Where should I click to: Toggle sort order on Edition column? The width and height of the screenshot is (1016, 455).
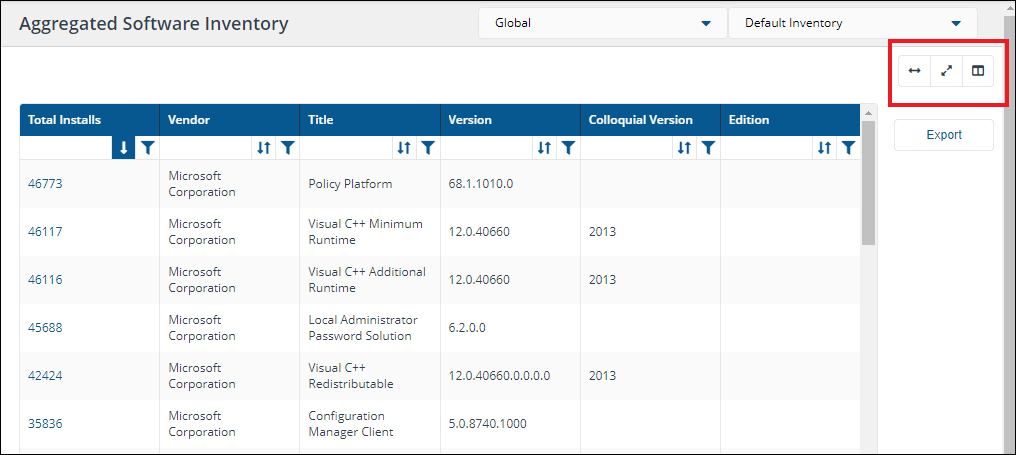point(824,148)
